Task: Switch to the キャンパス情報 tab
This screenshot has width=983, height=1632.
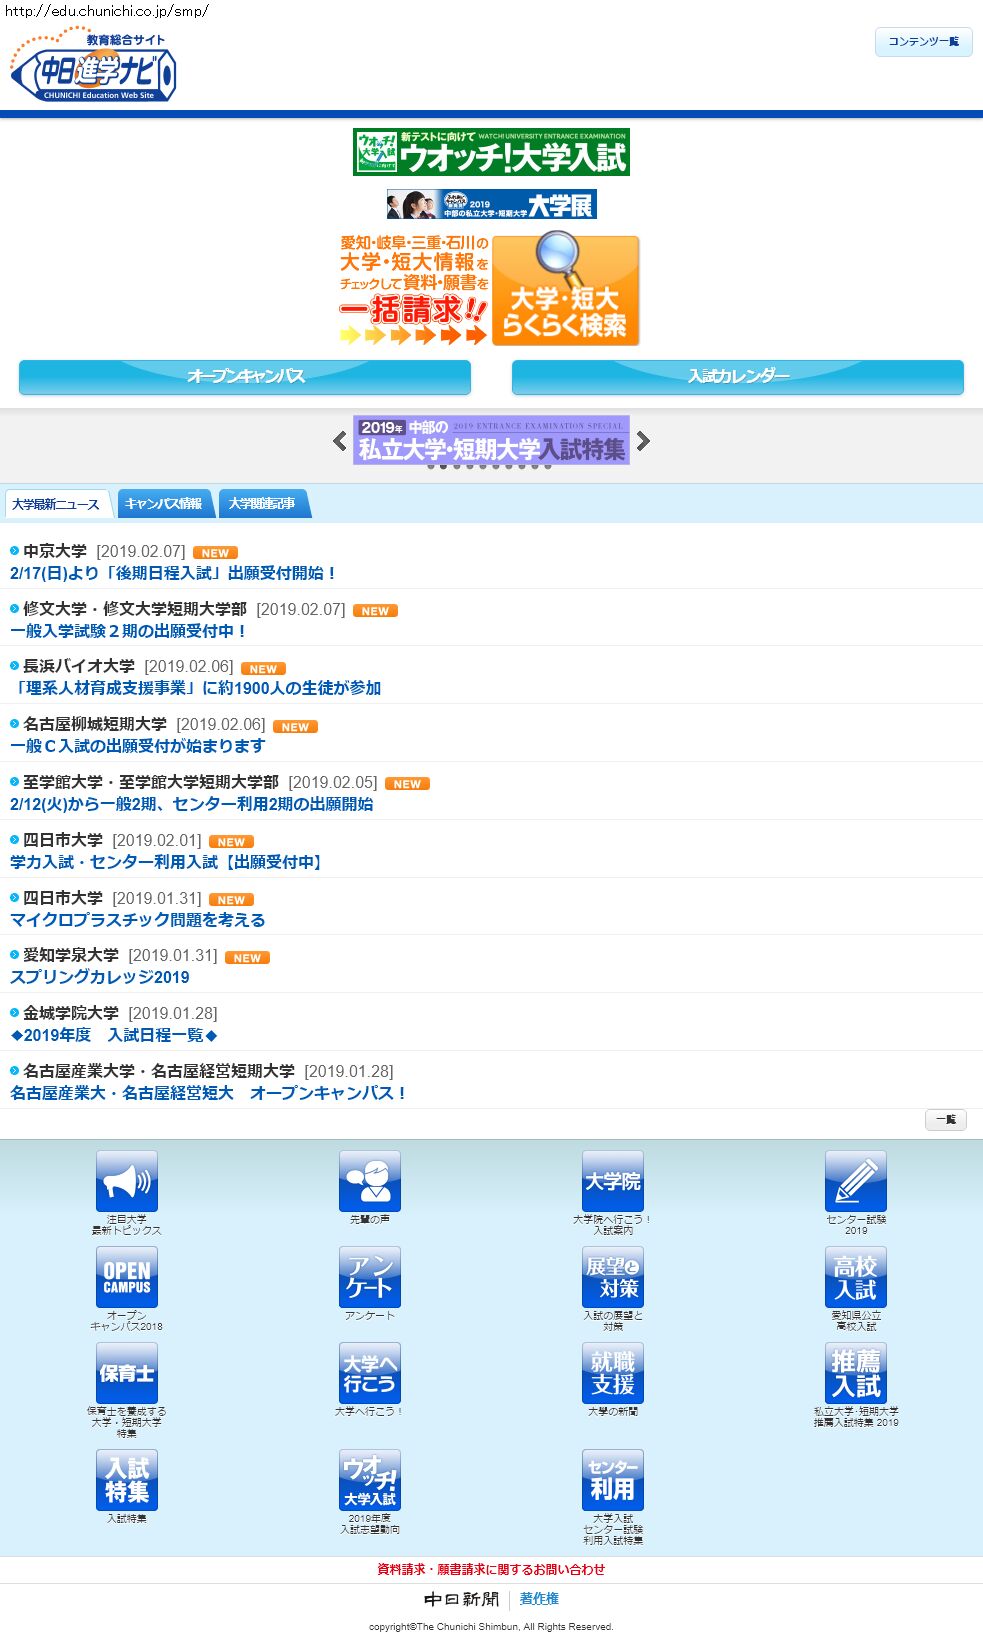Action: tap(164, 504)
